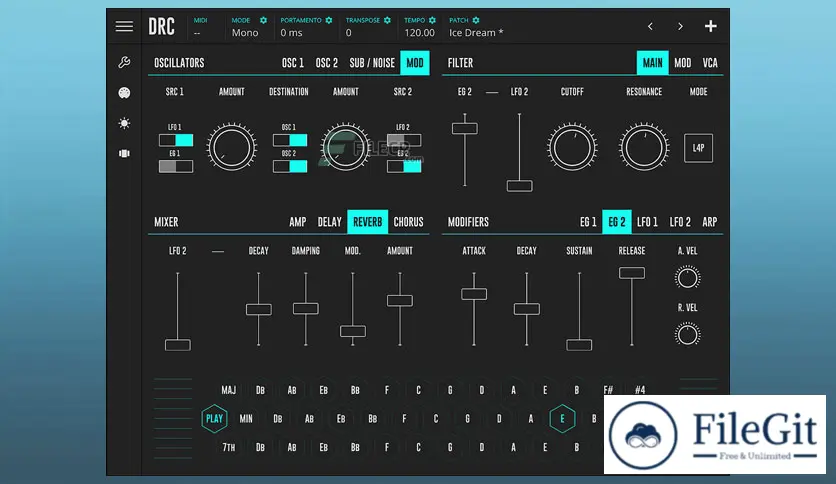Screen dimensions: 836x484
Task: Click the SRC 1 Amount knob
Action: (231, 148)
